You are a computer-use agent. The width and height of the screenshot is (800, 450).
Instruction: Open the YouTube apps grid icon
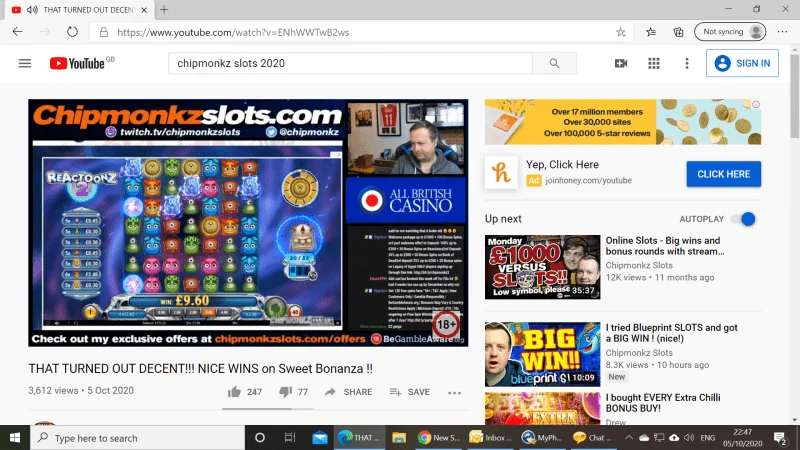(x=654, y=63)
